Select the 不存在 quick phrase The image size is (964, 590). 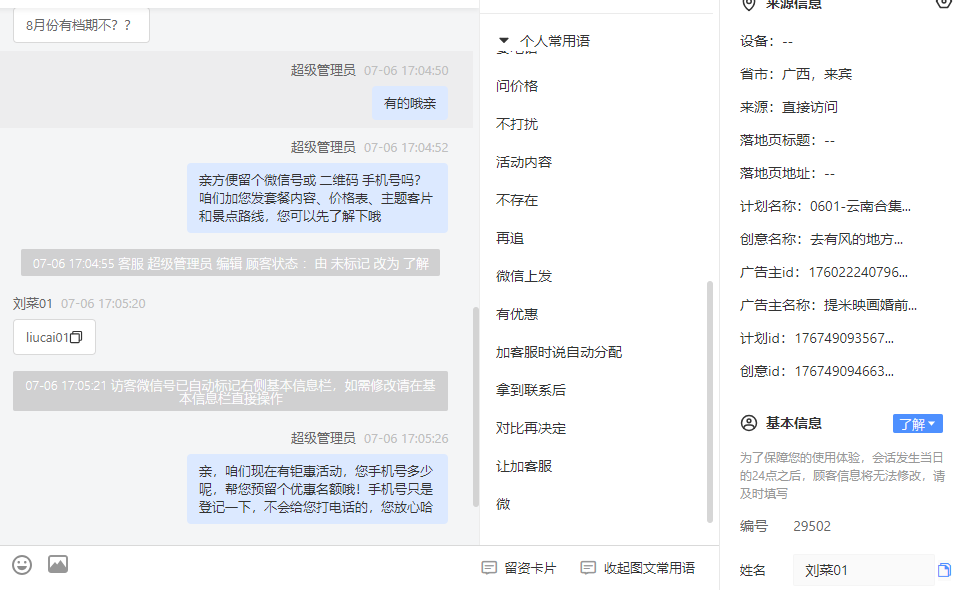point(517,200)
